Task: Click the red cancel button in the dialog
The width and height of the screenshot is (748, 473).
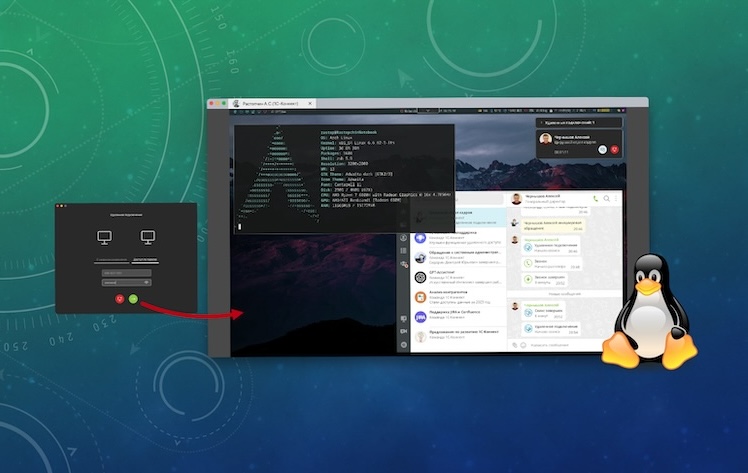Action: [x=120, y=298]
